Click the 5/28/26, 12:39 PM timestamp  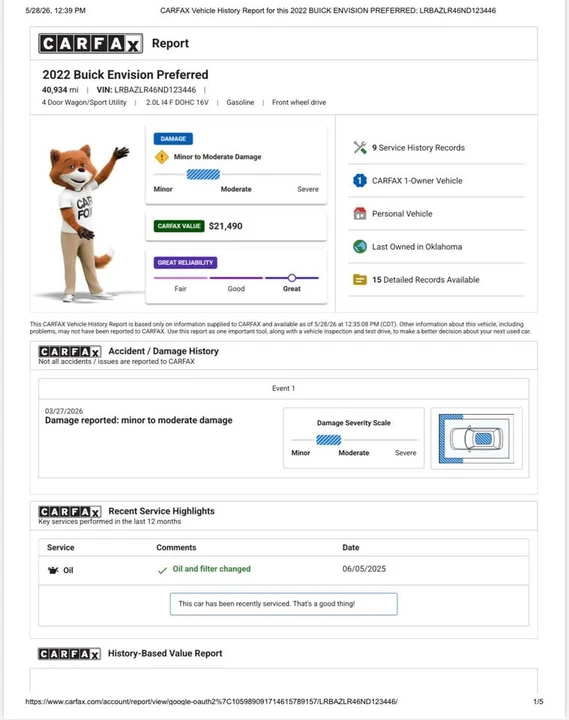point(56,11)
